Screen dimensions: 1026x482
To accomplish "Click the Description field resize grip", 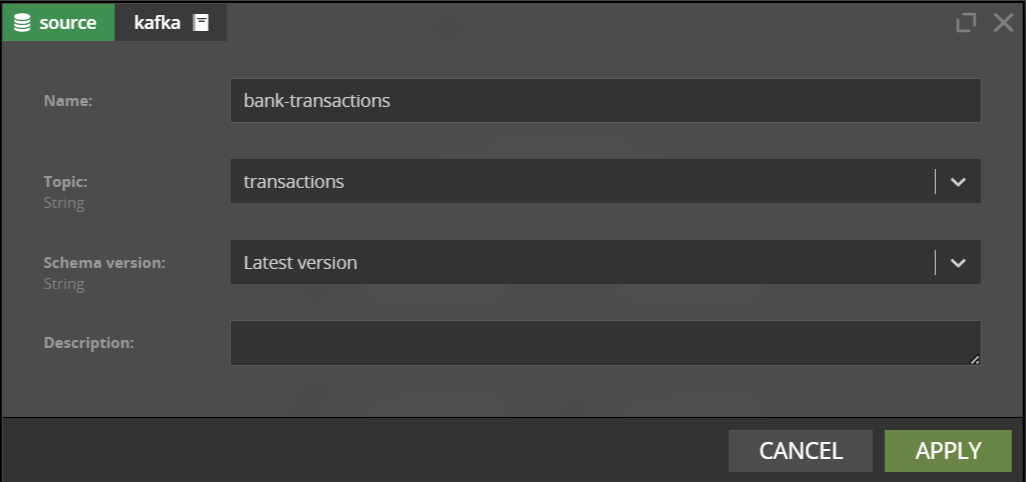I will tap(974, 359).
